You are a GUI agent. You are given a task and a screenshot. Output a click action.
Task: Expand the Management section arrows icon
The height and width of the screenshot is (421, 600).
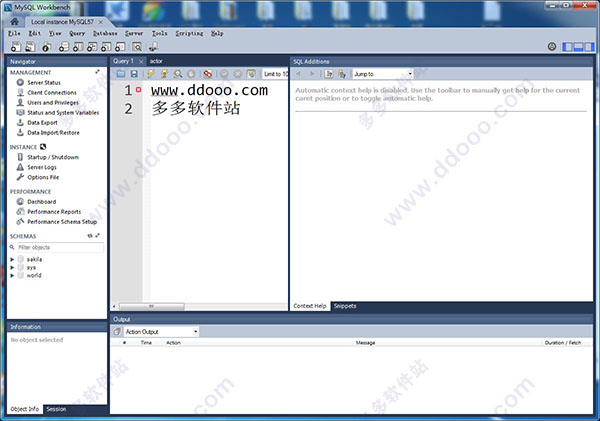(x=98, y=72)
